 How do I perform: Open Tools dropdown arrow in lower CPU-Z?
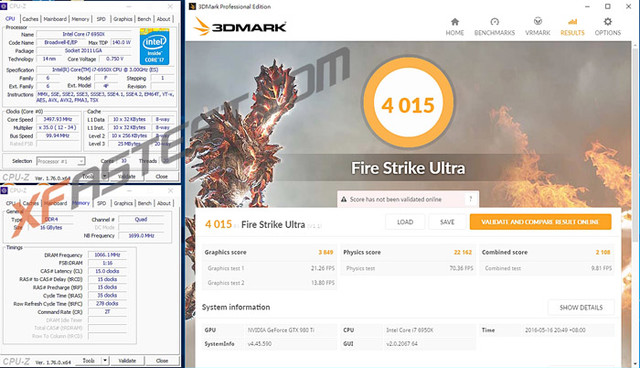(x=105, y=361)
